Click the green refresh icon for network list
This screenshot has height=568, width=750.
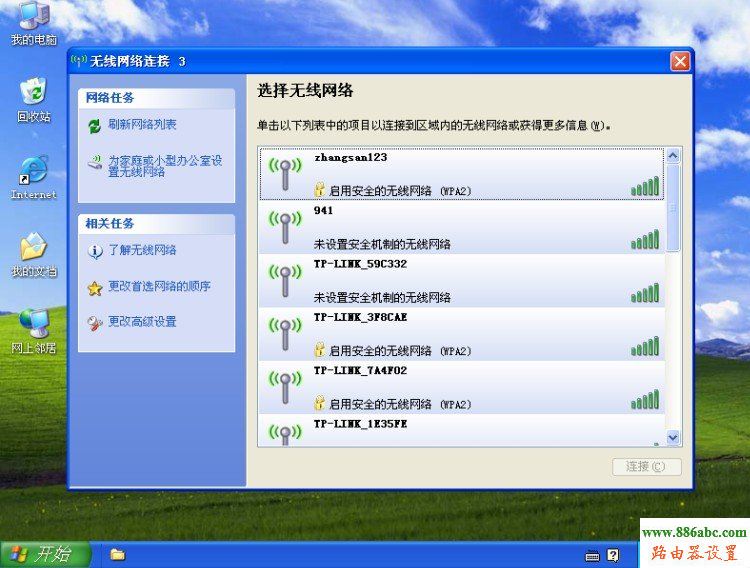click(x=95, y=126)
